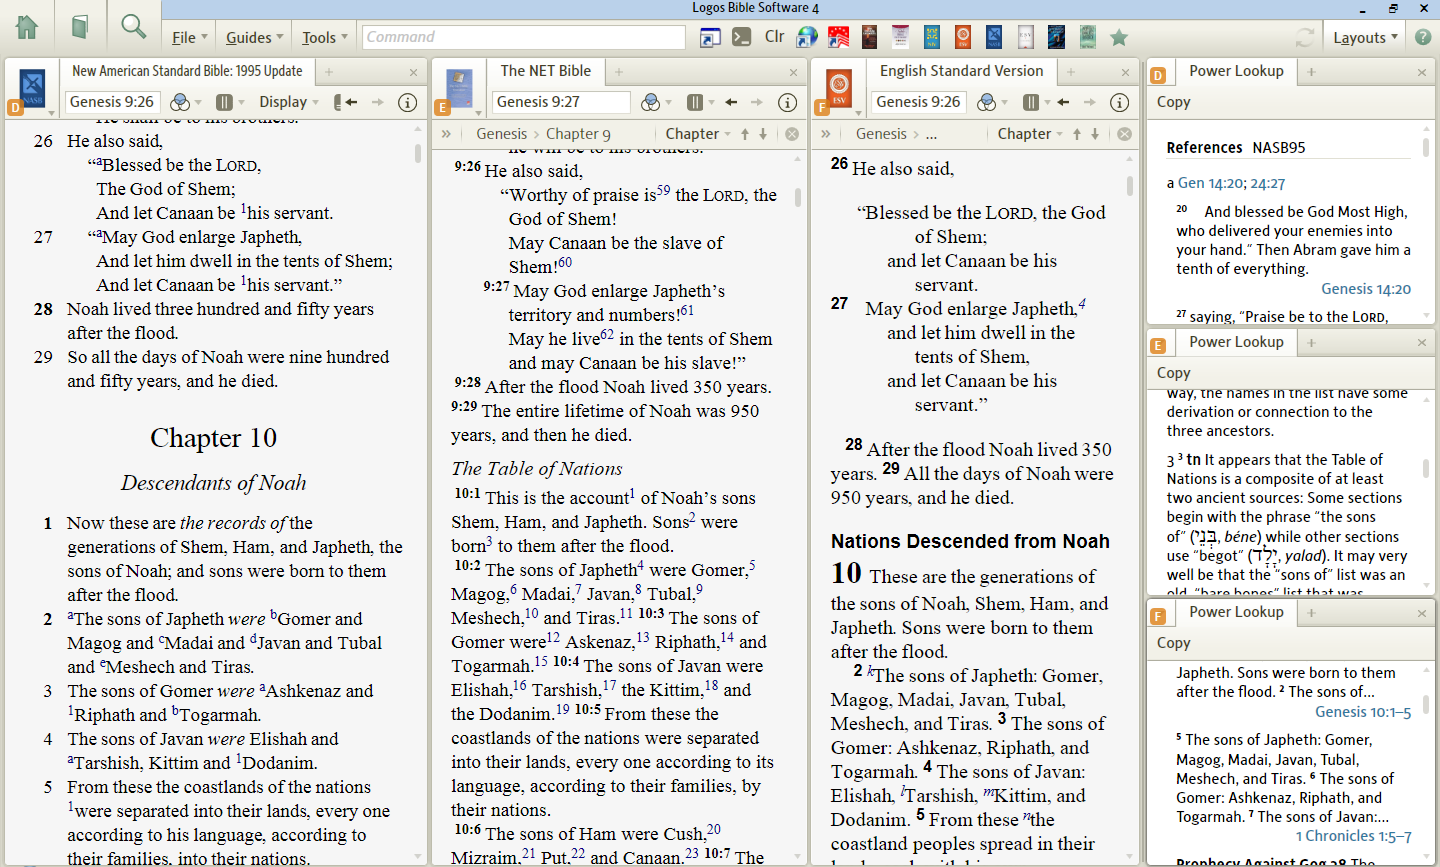1440x867 pixels.
Task: Open NASB panel visual filters icon
Action: coord(180,102)
